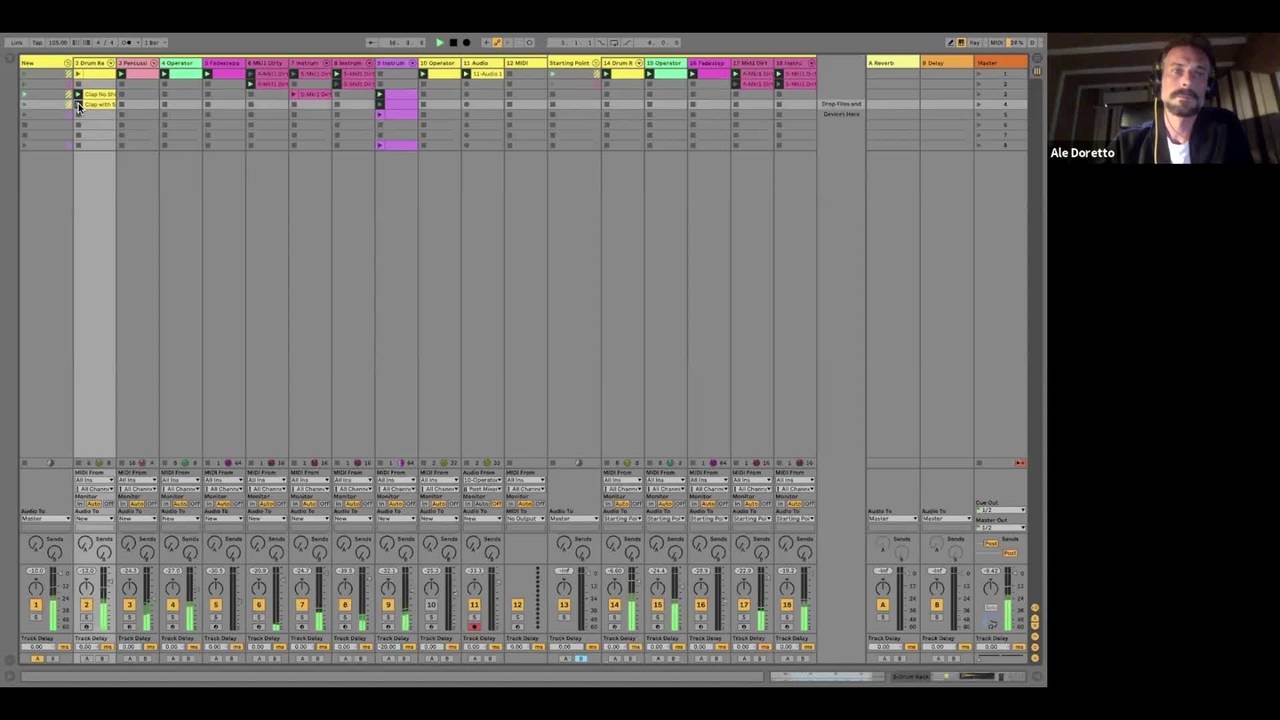
Task: Open the Master Out dropdown
Action: [1000, 527]
